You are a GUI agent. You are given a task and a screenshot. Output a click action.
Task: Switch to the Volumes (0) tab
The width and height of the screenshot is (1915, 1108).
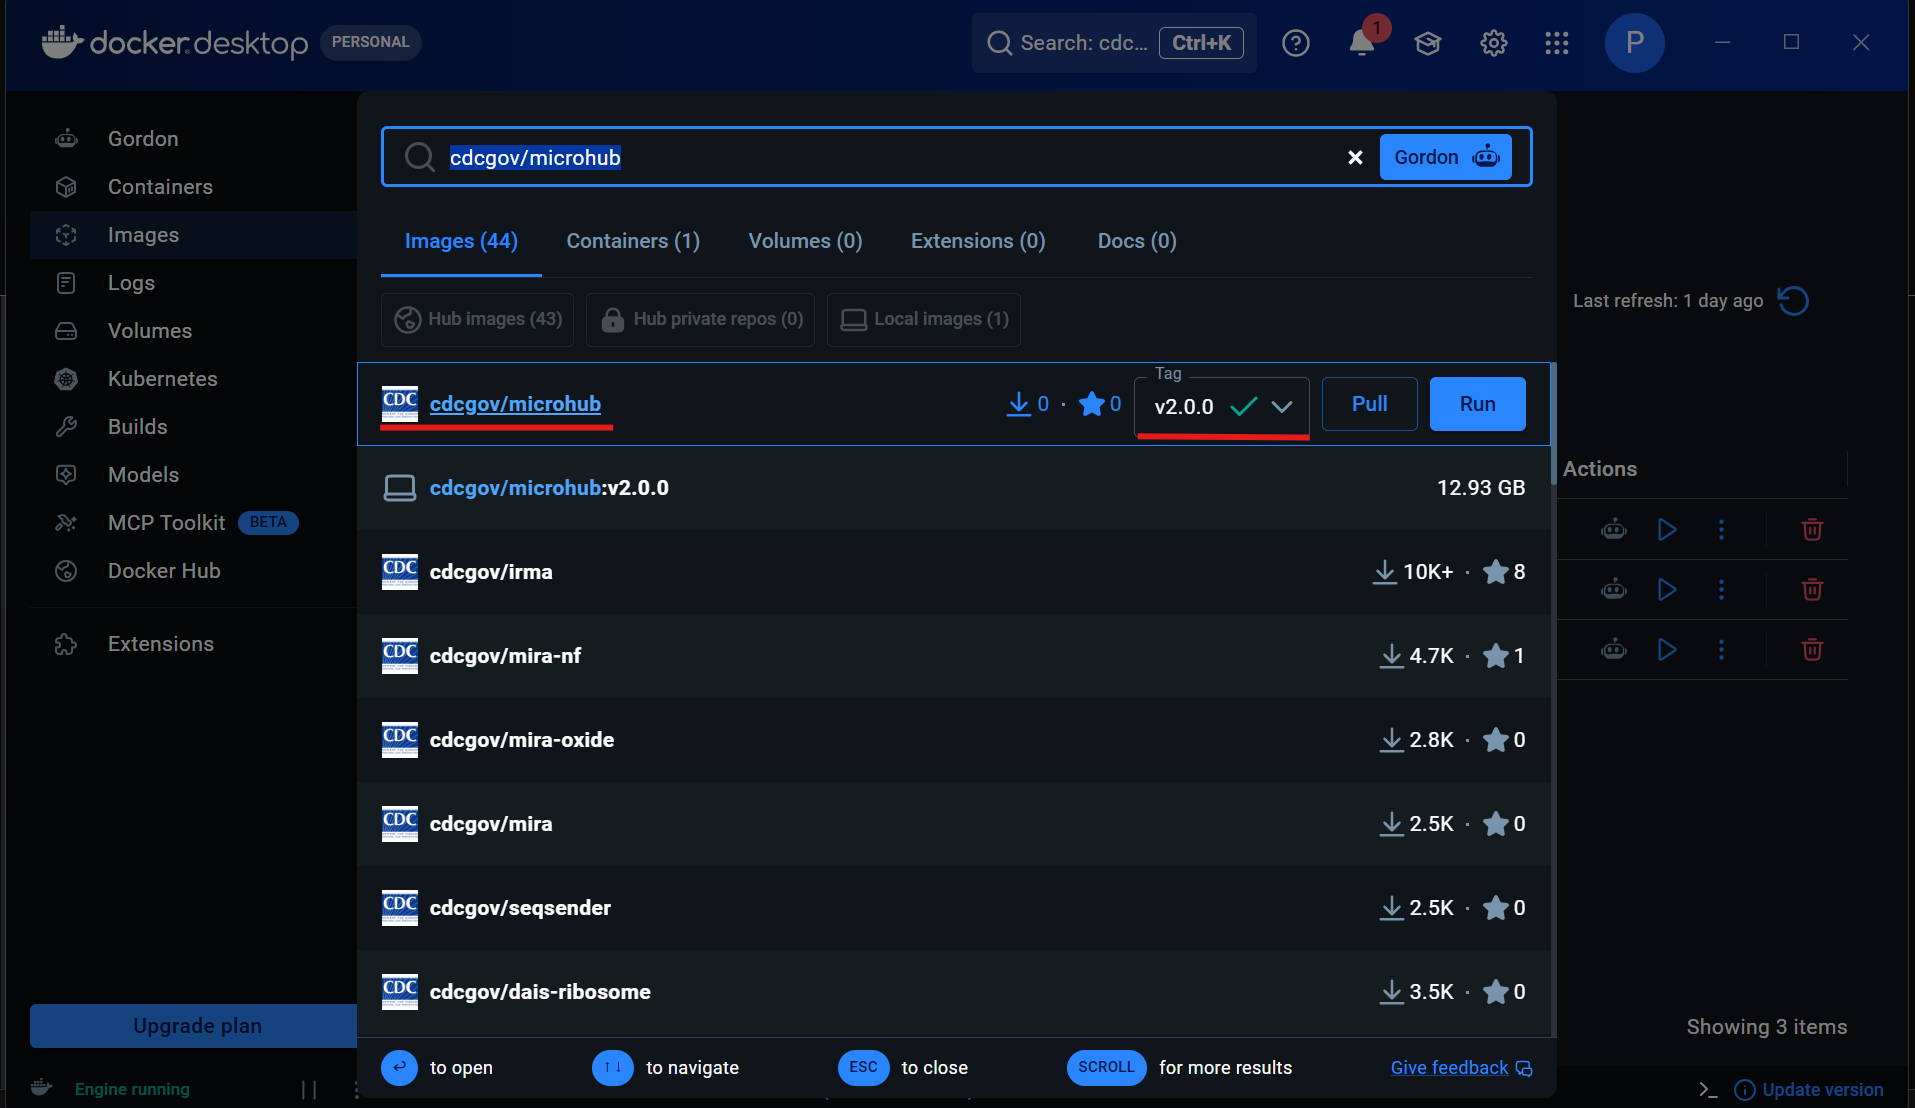point(805,241)
